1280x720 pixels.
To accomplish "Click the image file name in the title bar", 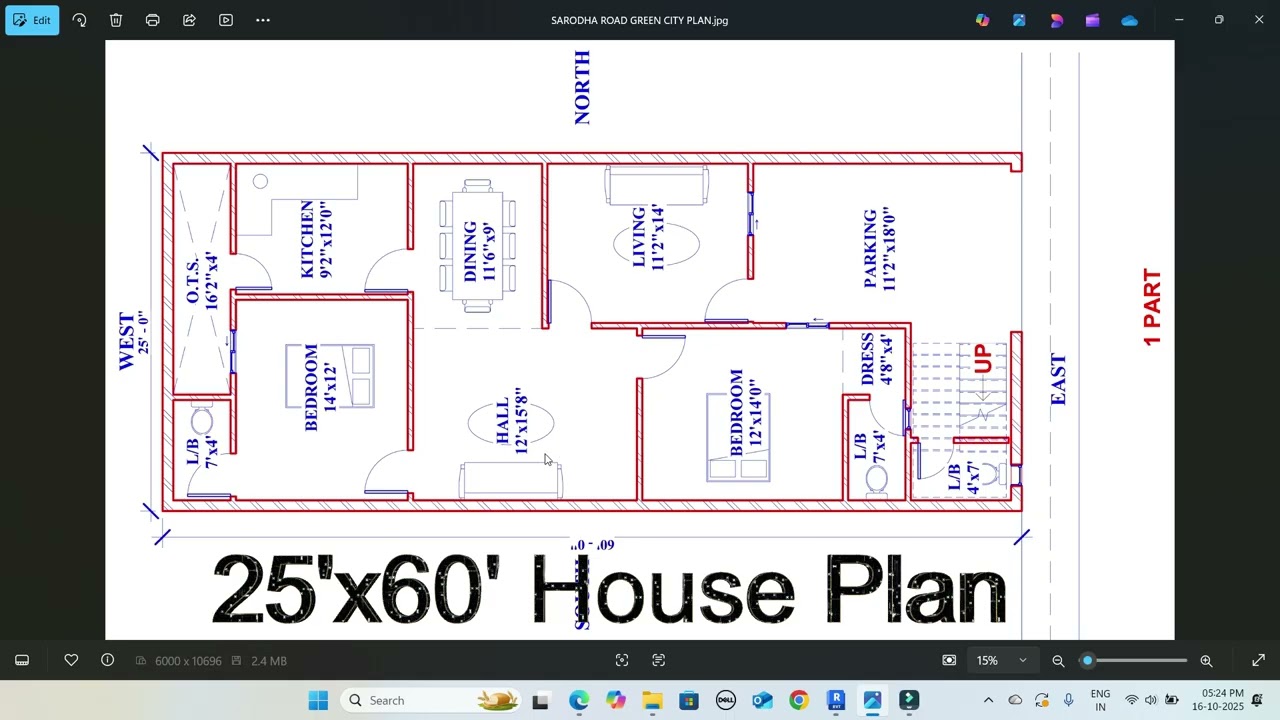I will coord(639,20).
